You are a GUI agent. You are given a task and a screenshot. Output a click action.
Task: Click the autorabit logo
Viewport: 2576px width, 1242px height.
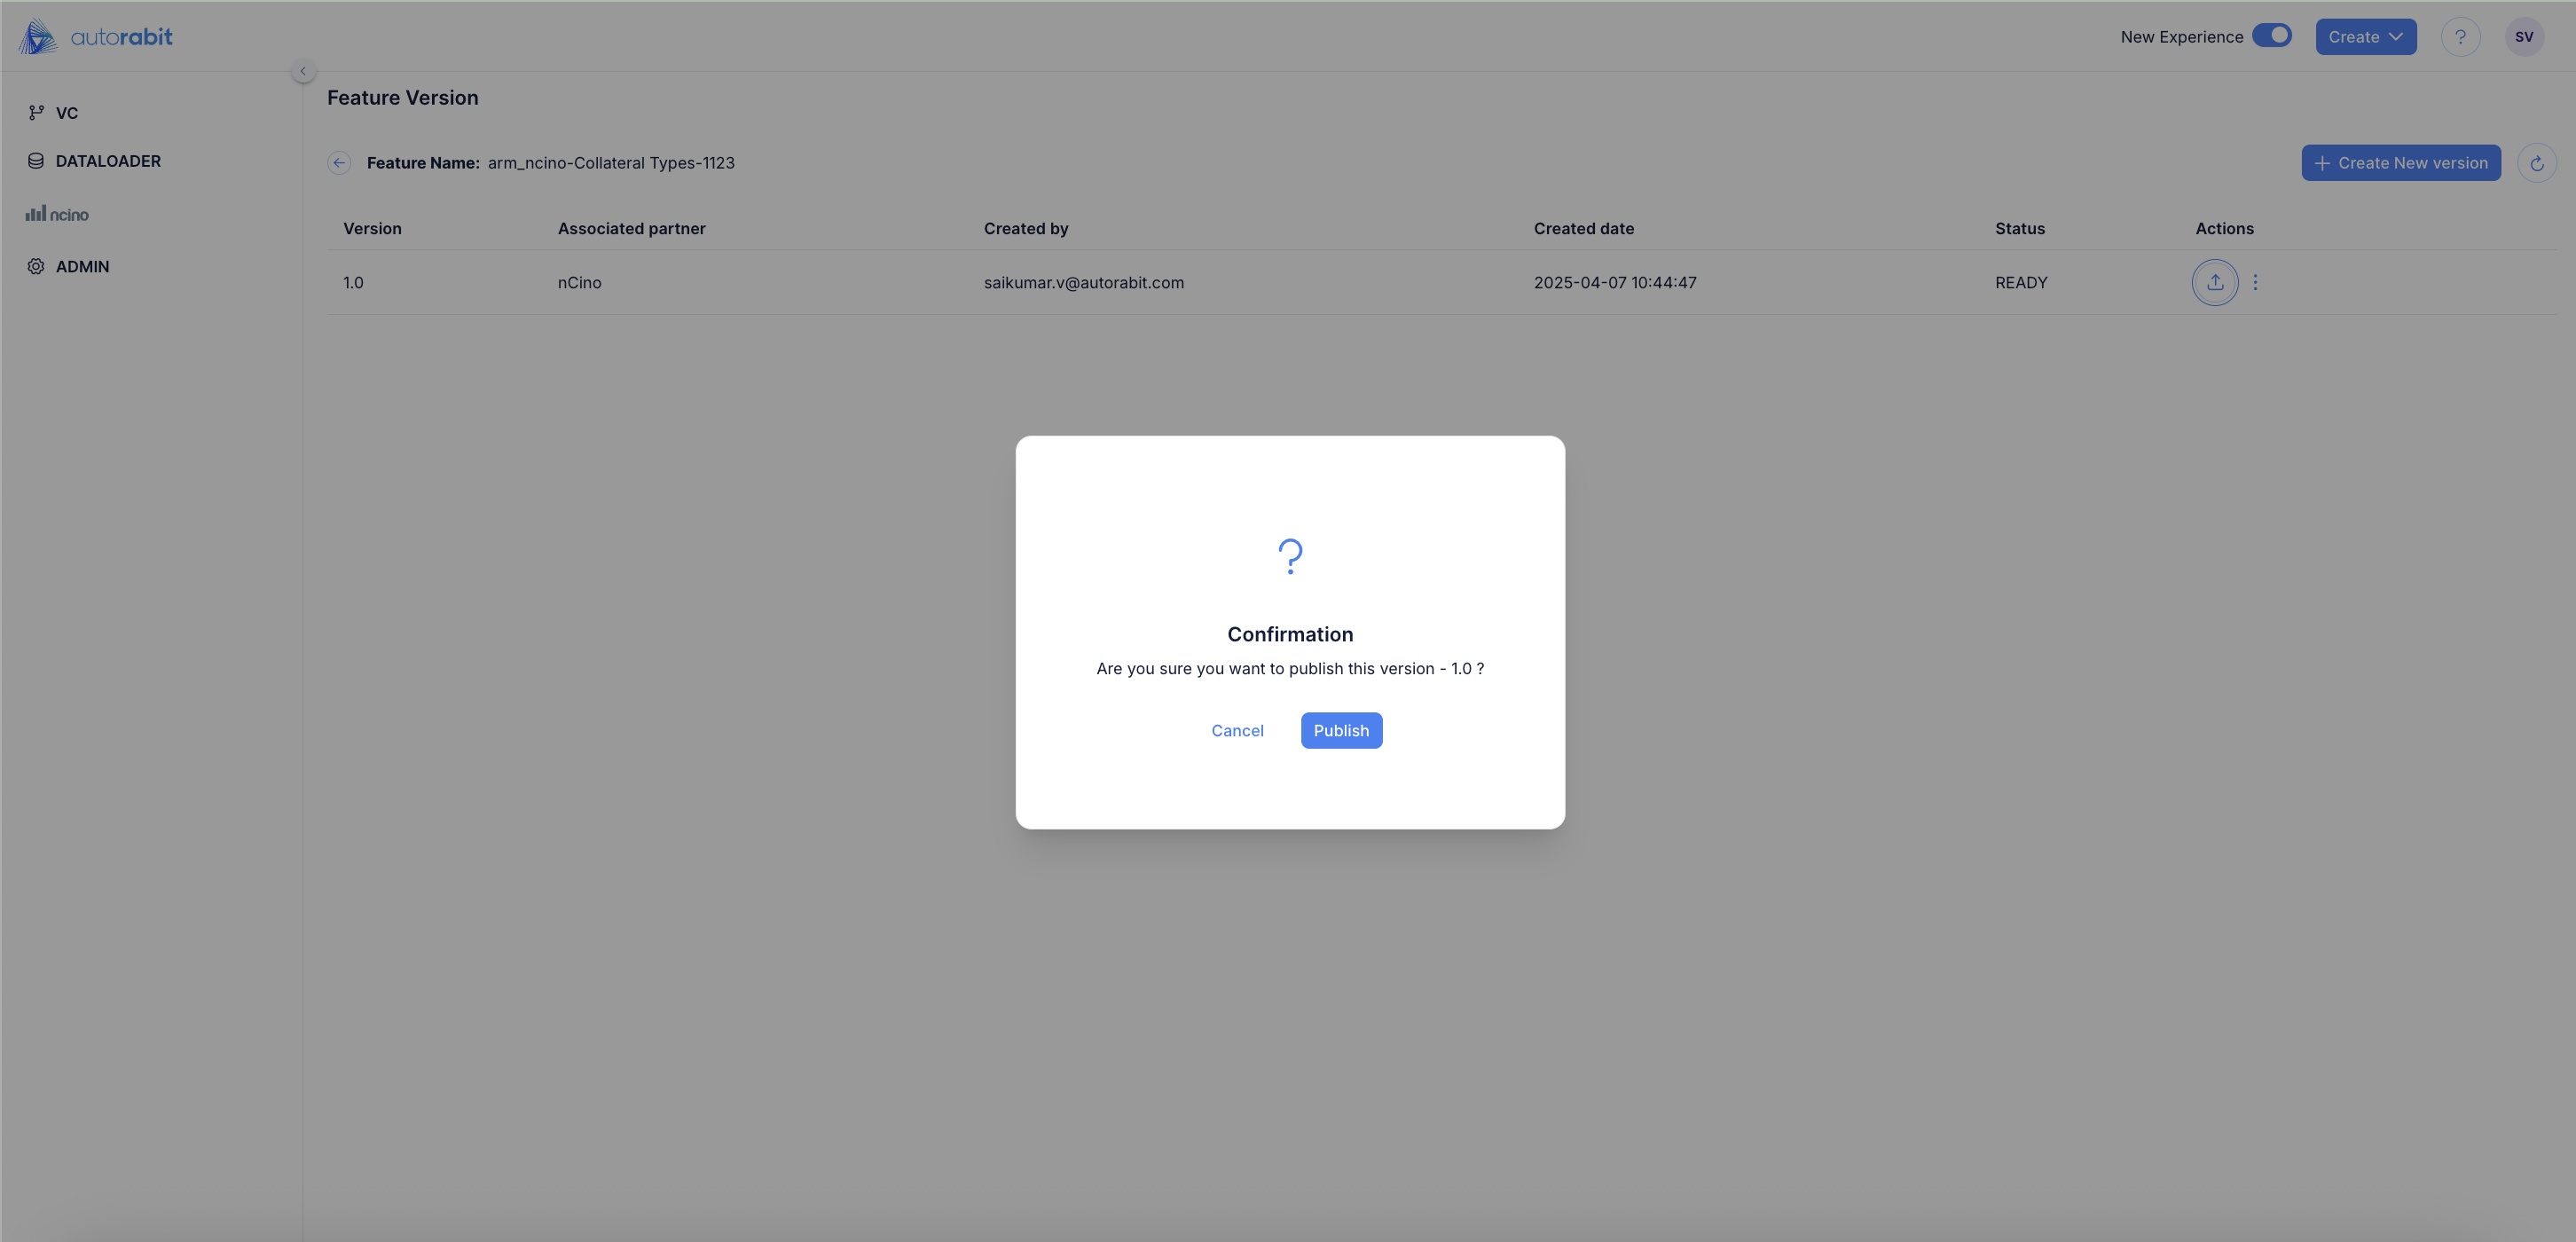(x=96, y=37)
